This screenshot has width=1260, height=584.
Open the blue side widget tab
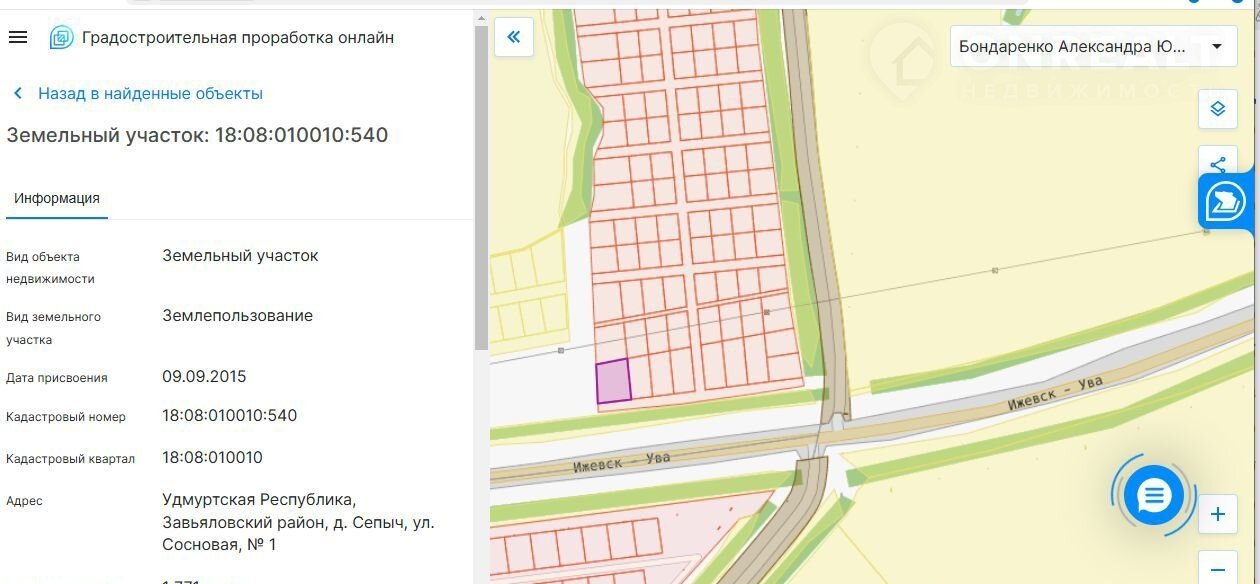click(x=1226, y=201)
